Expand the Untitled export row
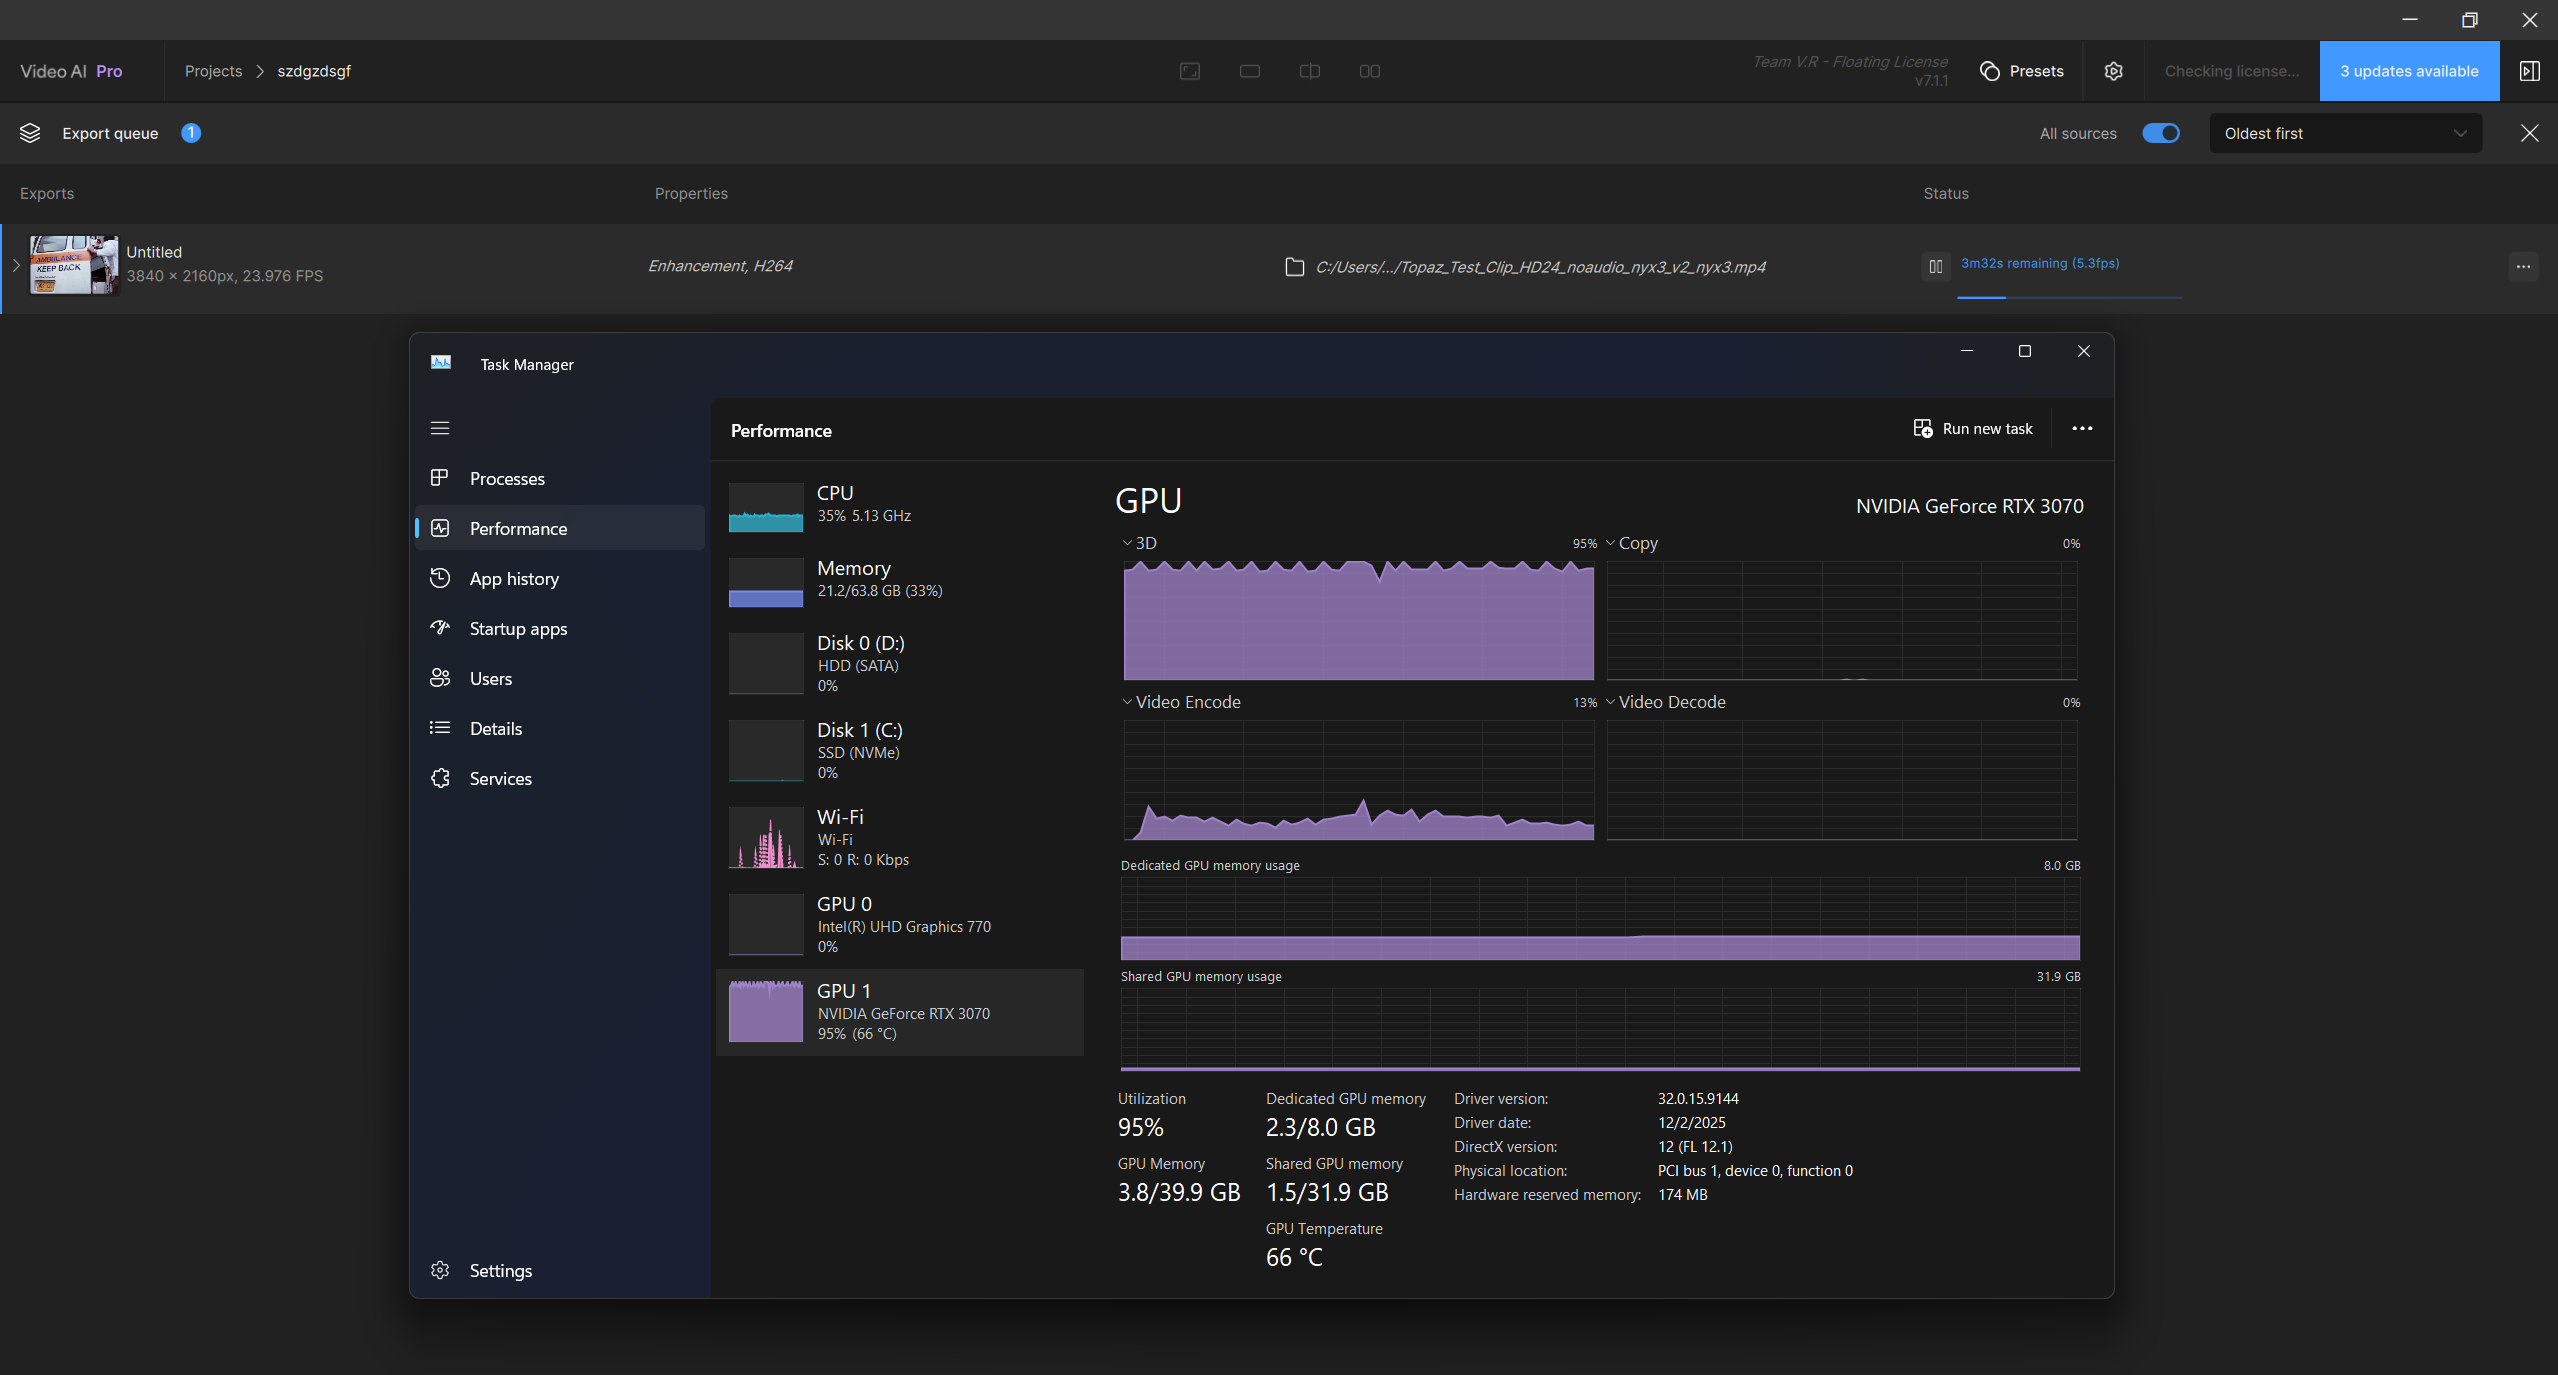The height and width of the screenshot is (1375, 2558). click(x=16, y=265)
